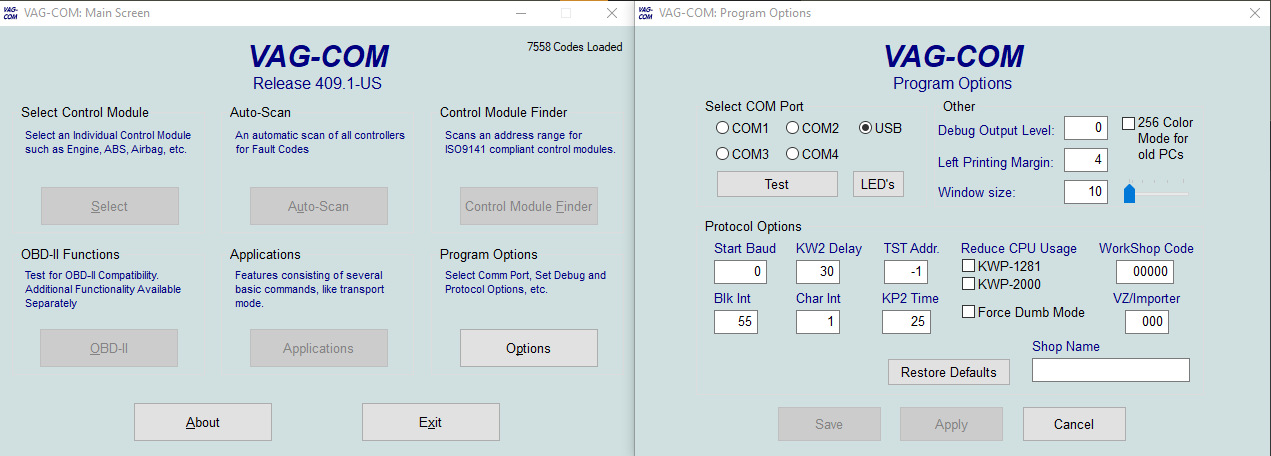
Task: Tick the KWP-1281 reduce CPU checkbox
Action: tap(968, 266)
